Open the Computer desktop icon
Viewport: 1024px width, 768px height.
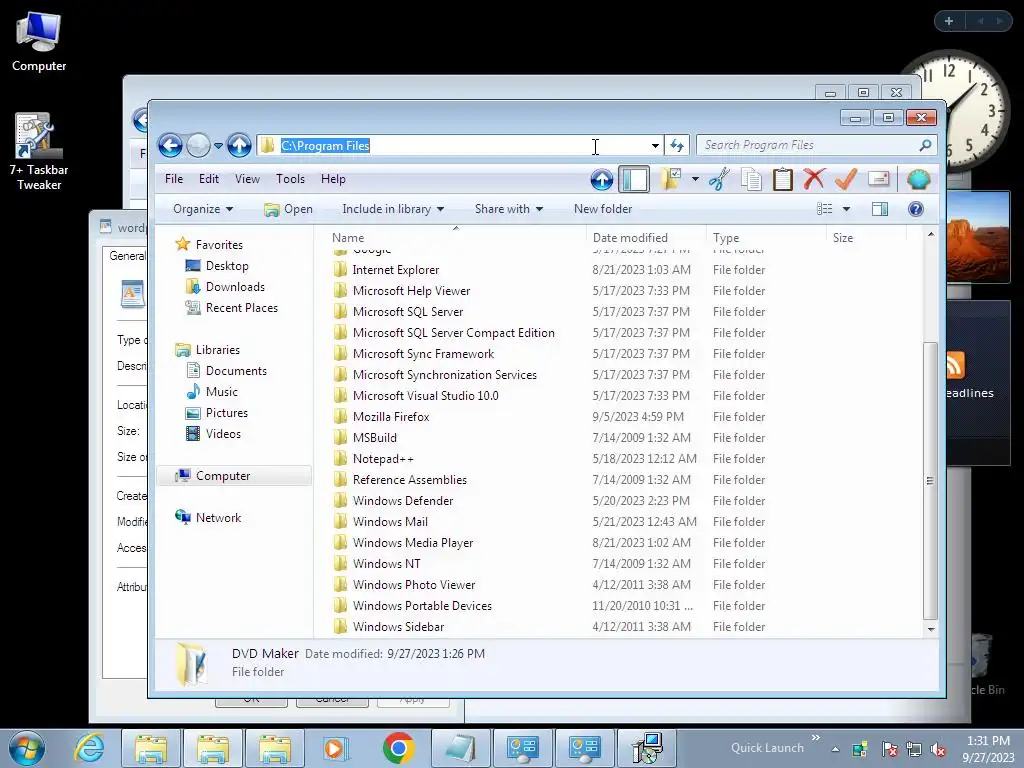click(x=39, y=41)
